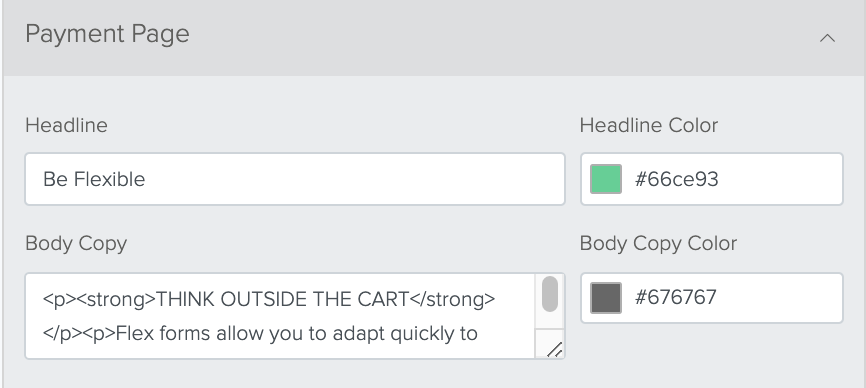Click the Body Copy label
866x388 pixels.
[76, 244]
